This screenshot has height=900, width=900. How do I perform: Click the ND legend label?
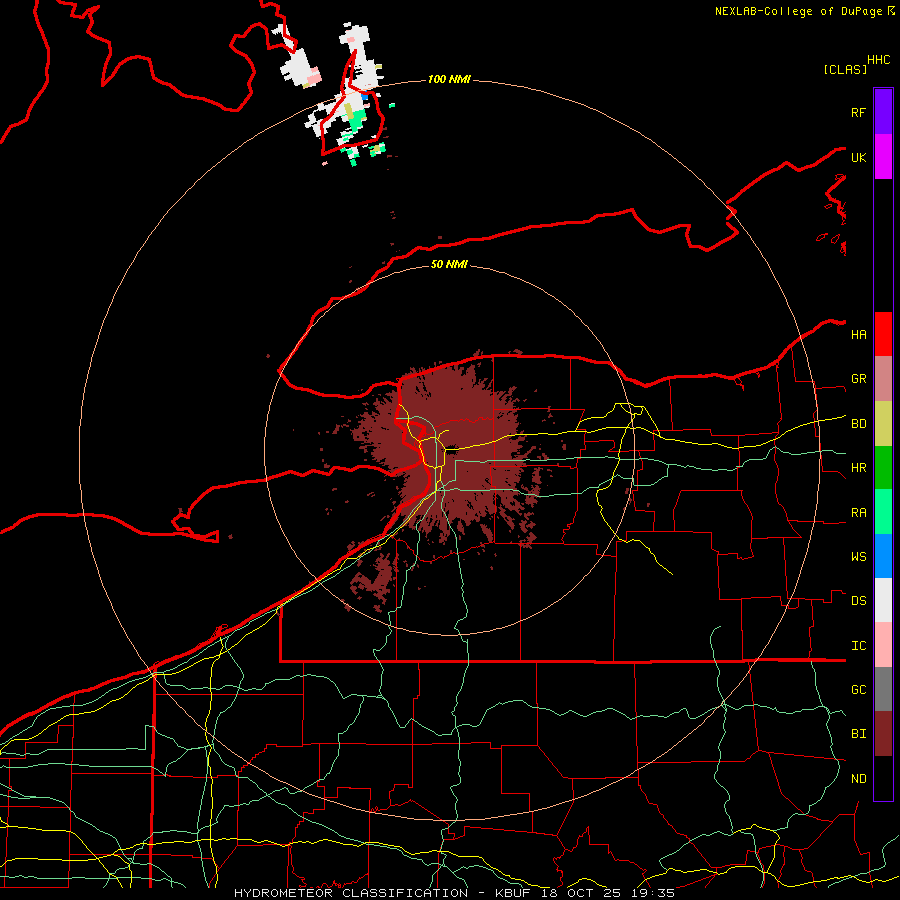[x=859, y=779]
